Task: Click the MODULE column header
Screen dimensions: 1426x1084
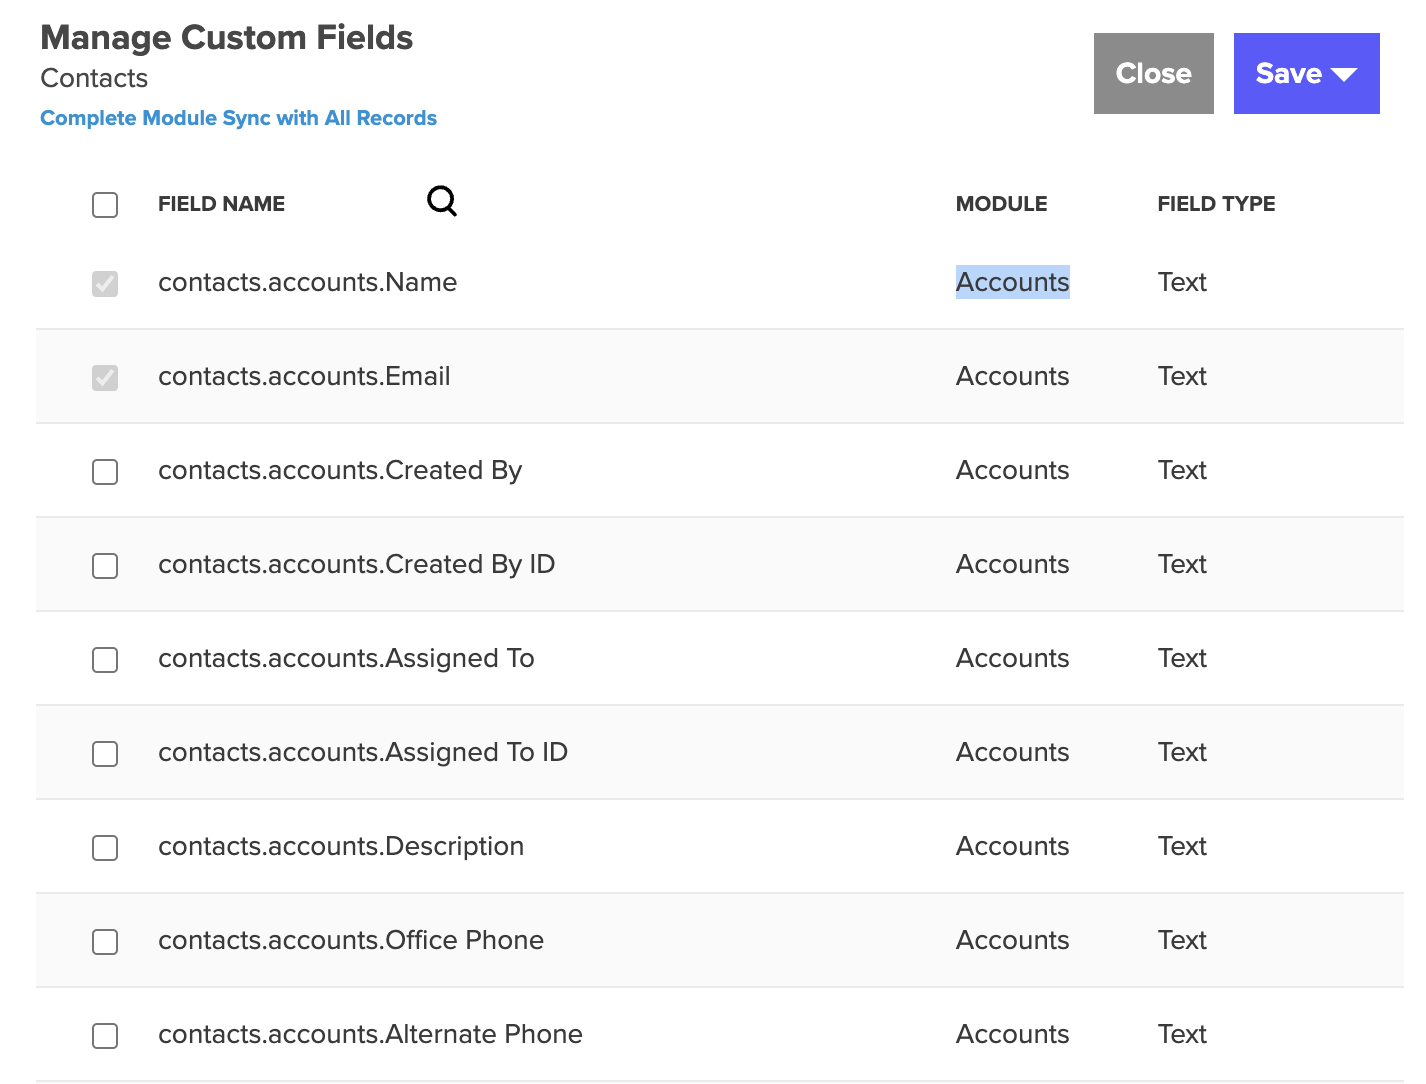Action: 1001,204
